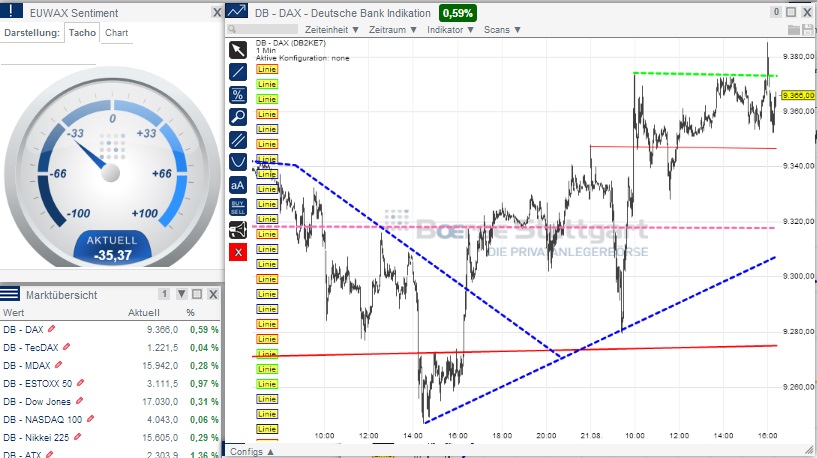
Task: Click the chart line icon beside DB - DAX title
Action: [x=237, y=12]
